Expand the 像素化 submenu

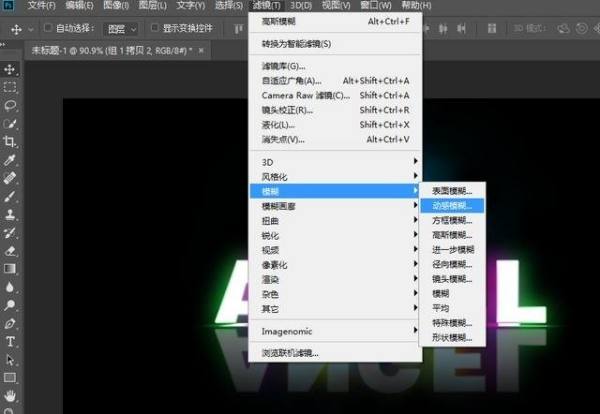[x=335, y=264]
